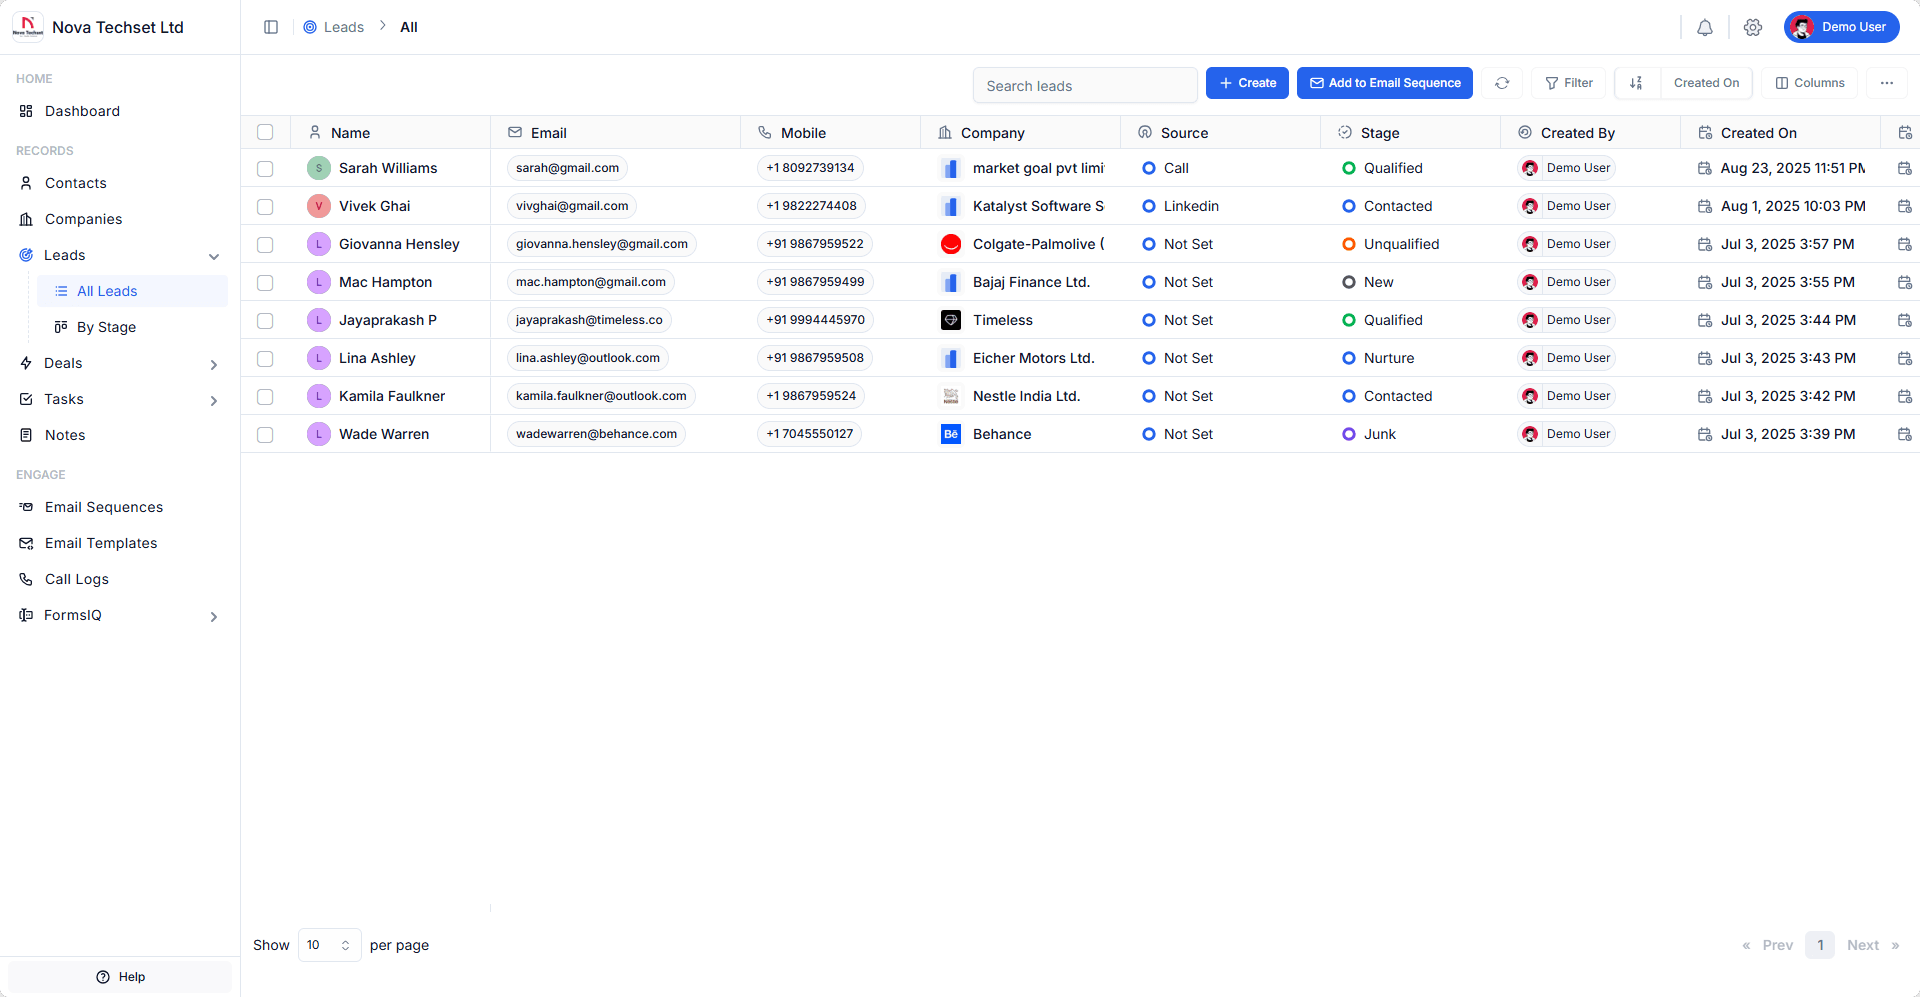Click the Behance company logo

pos(951,434)
